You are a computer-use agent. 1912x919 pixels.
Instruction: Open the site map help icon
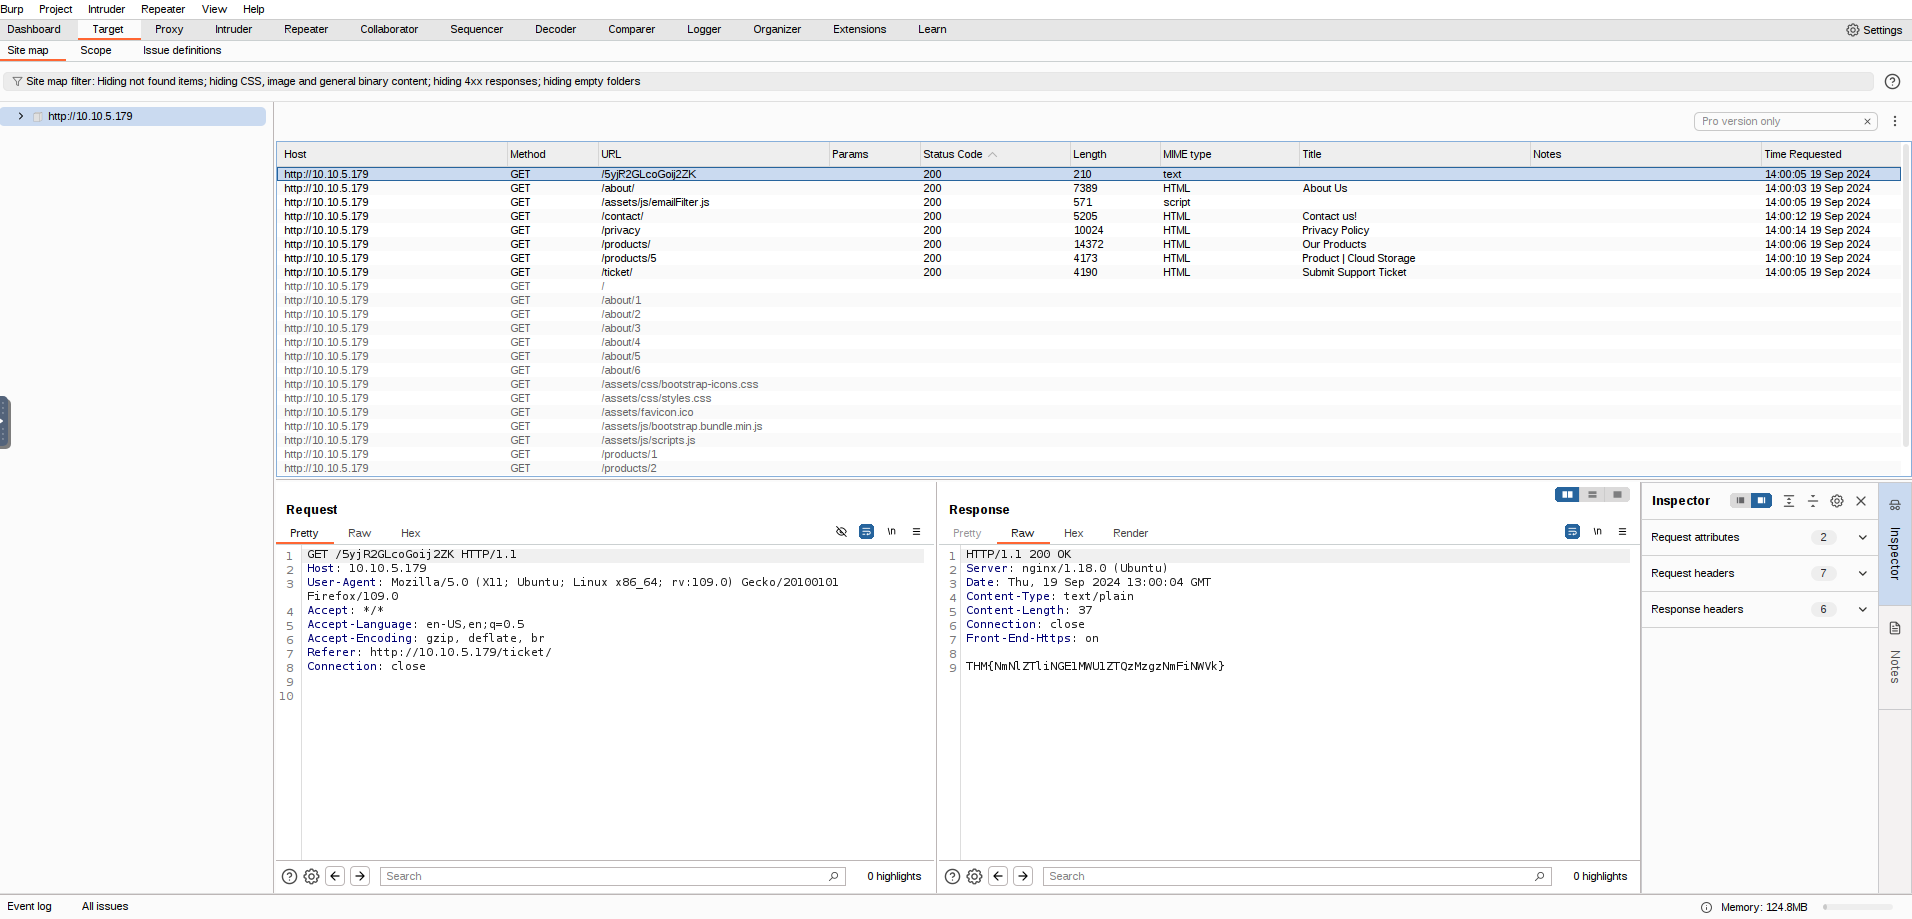tap(1892, 82)
